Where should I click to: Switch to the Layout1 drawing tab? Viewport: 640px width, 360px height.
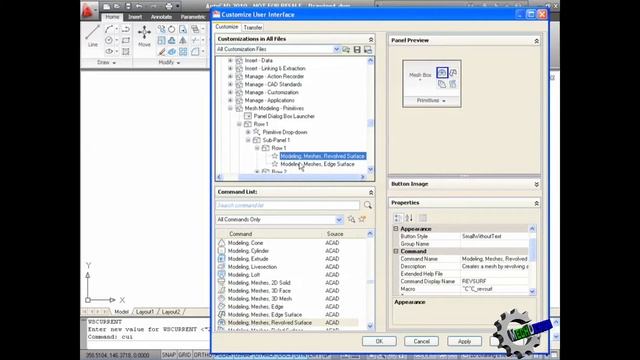coord(145,312)
